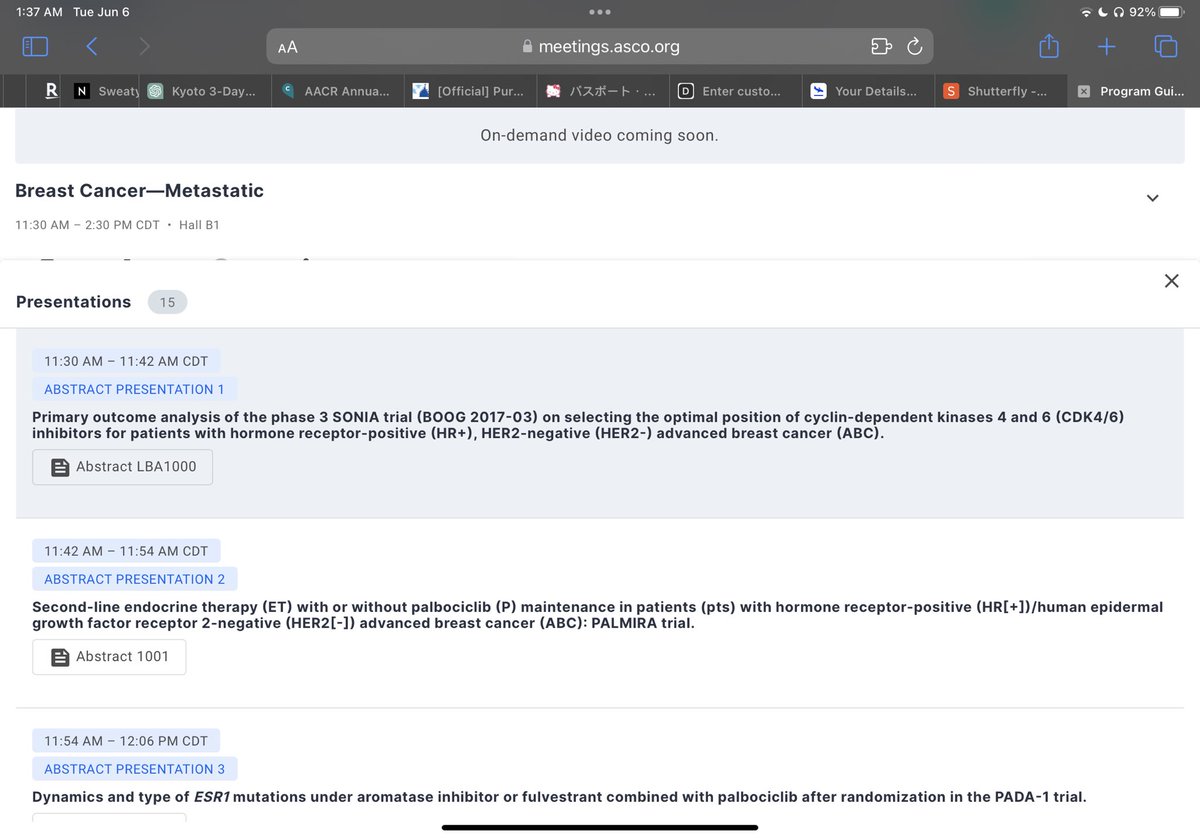Switch to the [Official] Pur... tab
This screenshot has width=1200, height=838.
pyautogui.click(x=470, y=91)
